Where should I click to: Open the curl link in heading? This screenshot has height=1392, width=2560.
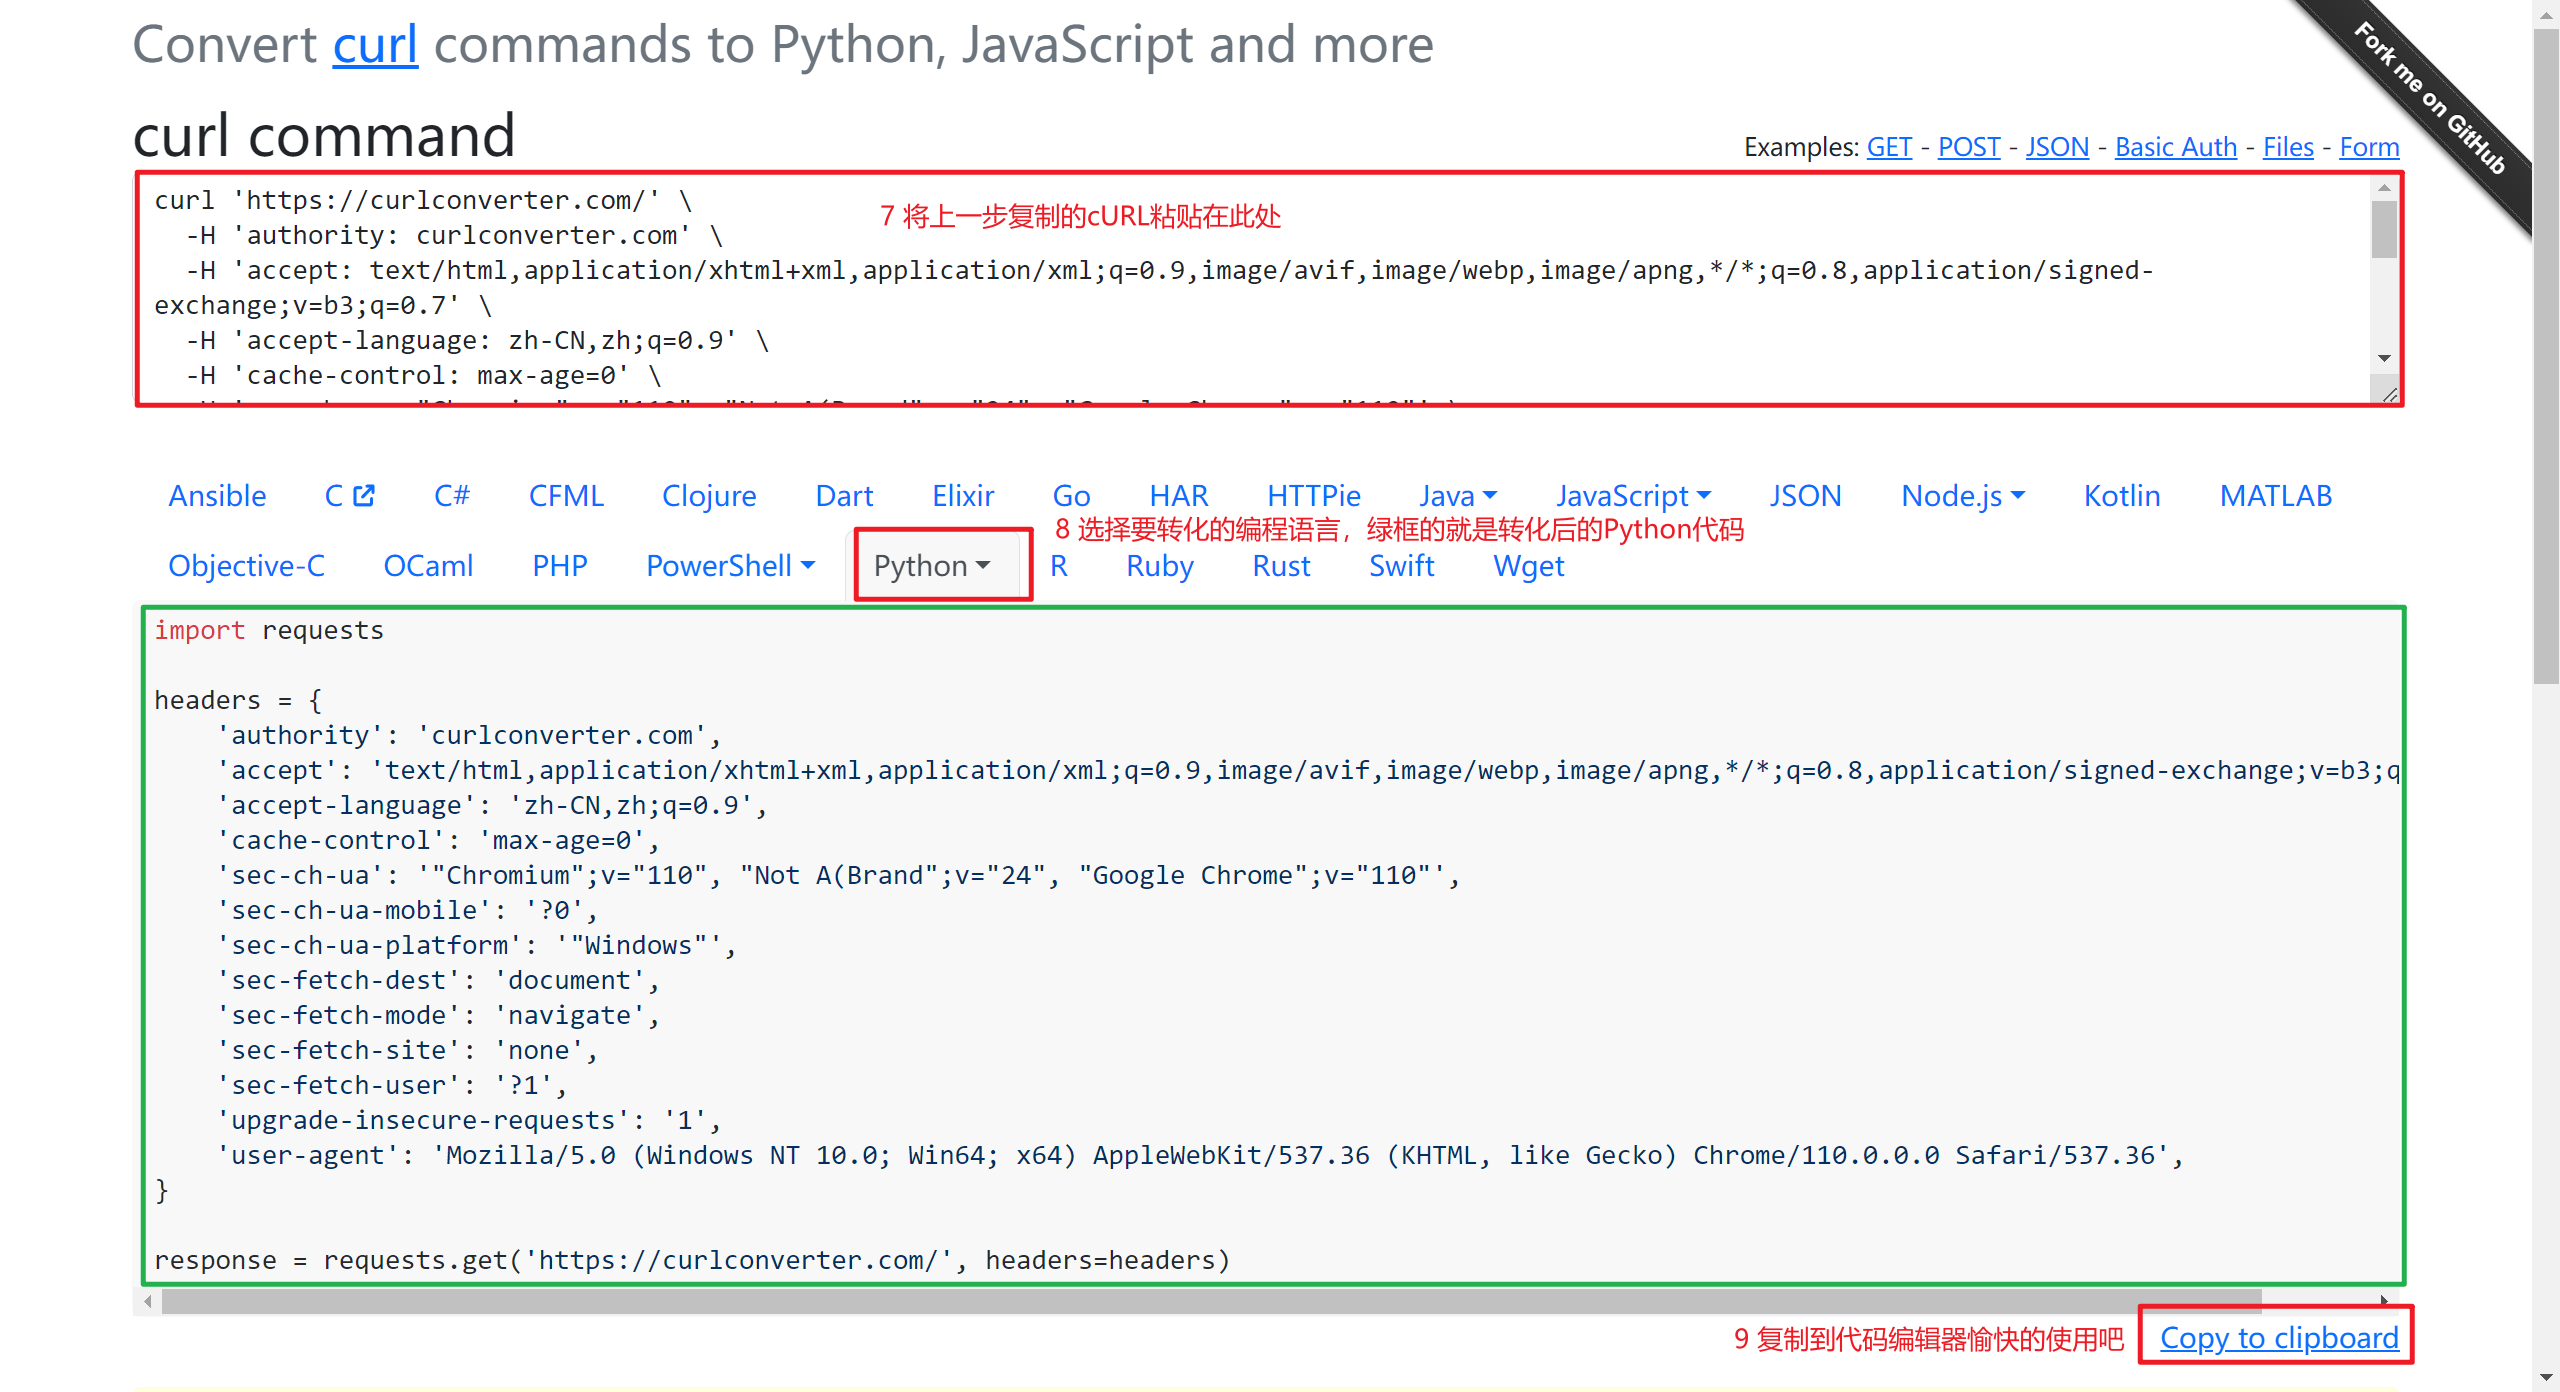tap(375, 45)
